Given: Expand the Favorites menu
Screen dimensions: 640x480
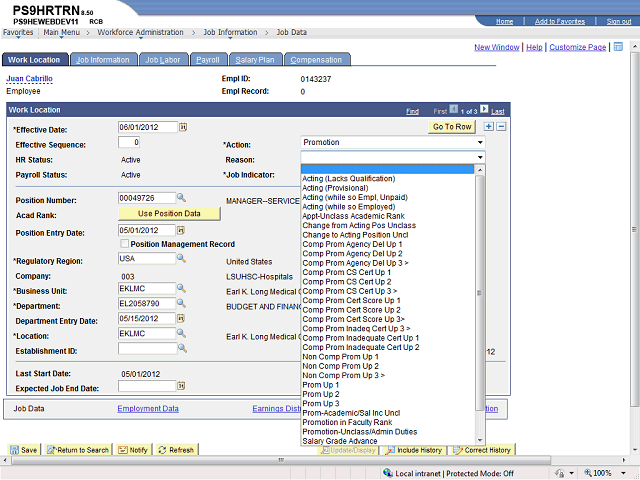Looking at the screenshot, I should click(x=18, y=32).
